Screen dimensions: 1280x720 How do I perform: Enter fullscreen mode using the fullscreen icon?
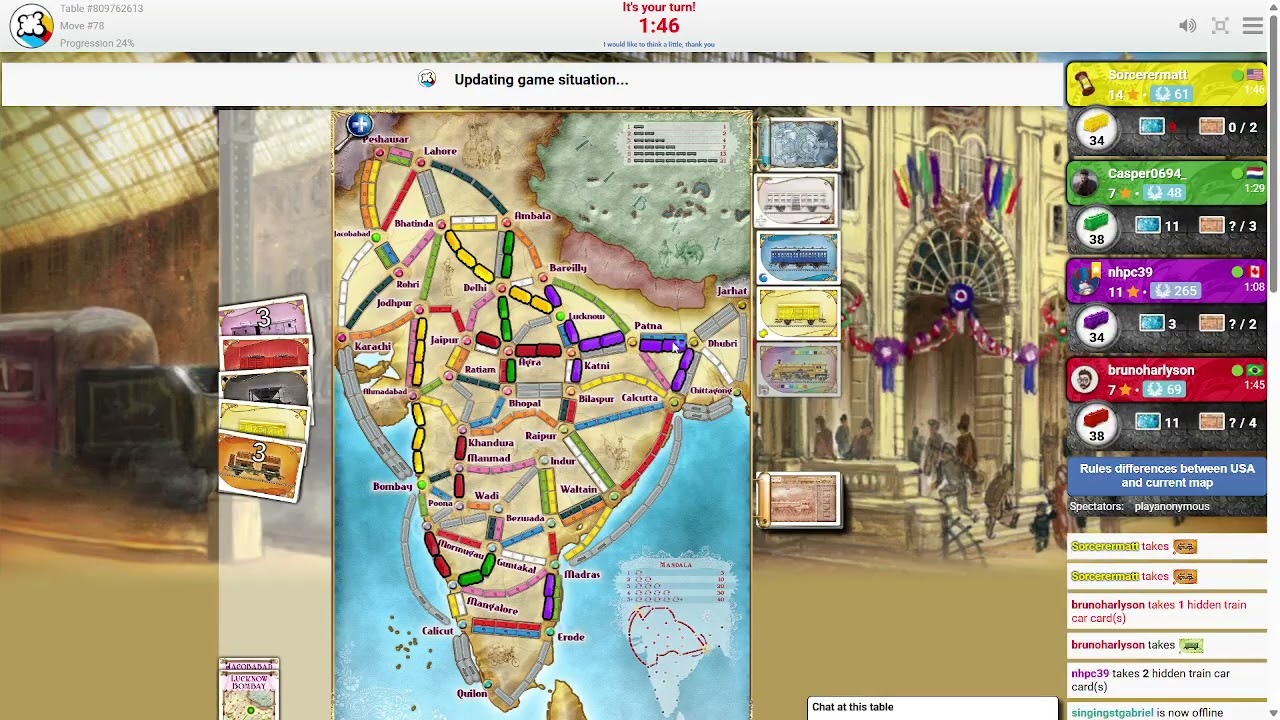click(1220, 26)
